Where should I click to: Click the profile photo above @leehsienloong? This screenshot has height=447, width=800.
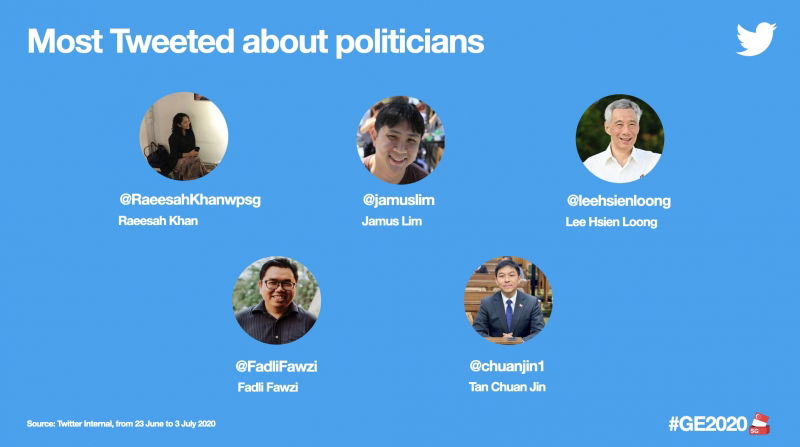point(620,139)
